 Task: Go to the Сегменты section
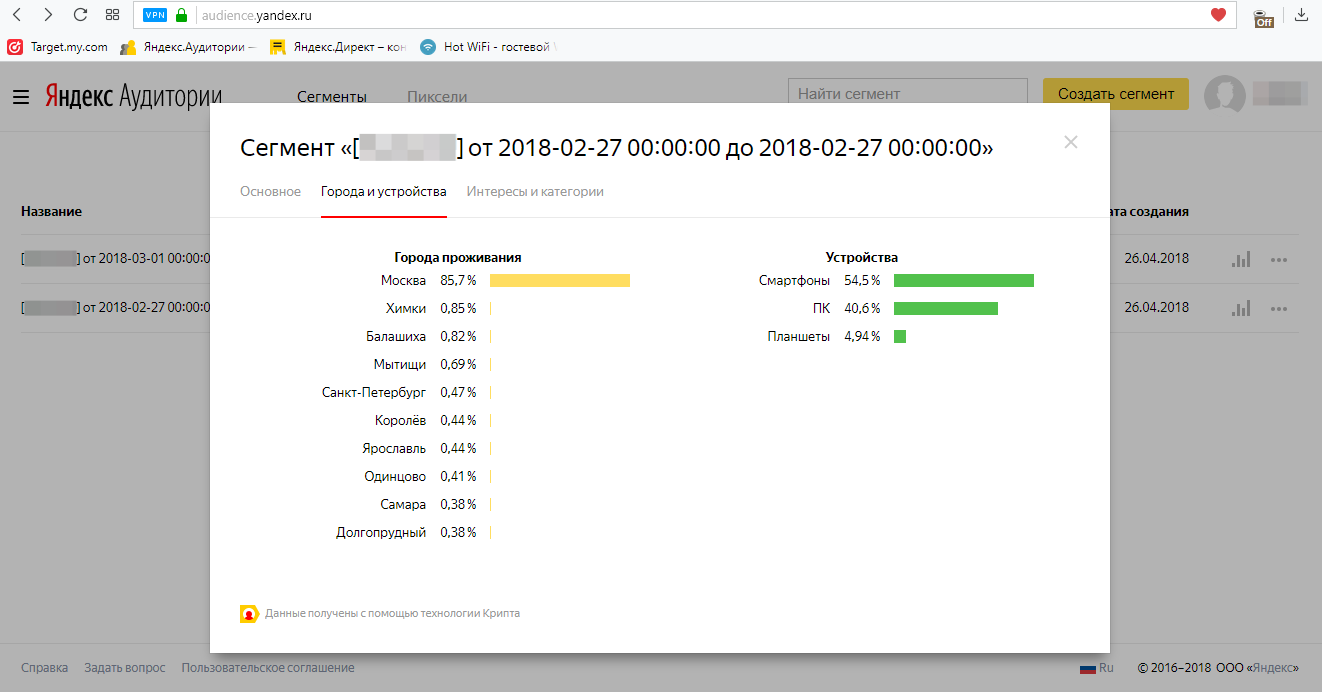tap(332, 97)
